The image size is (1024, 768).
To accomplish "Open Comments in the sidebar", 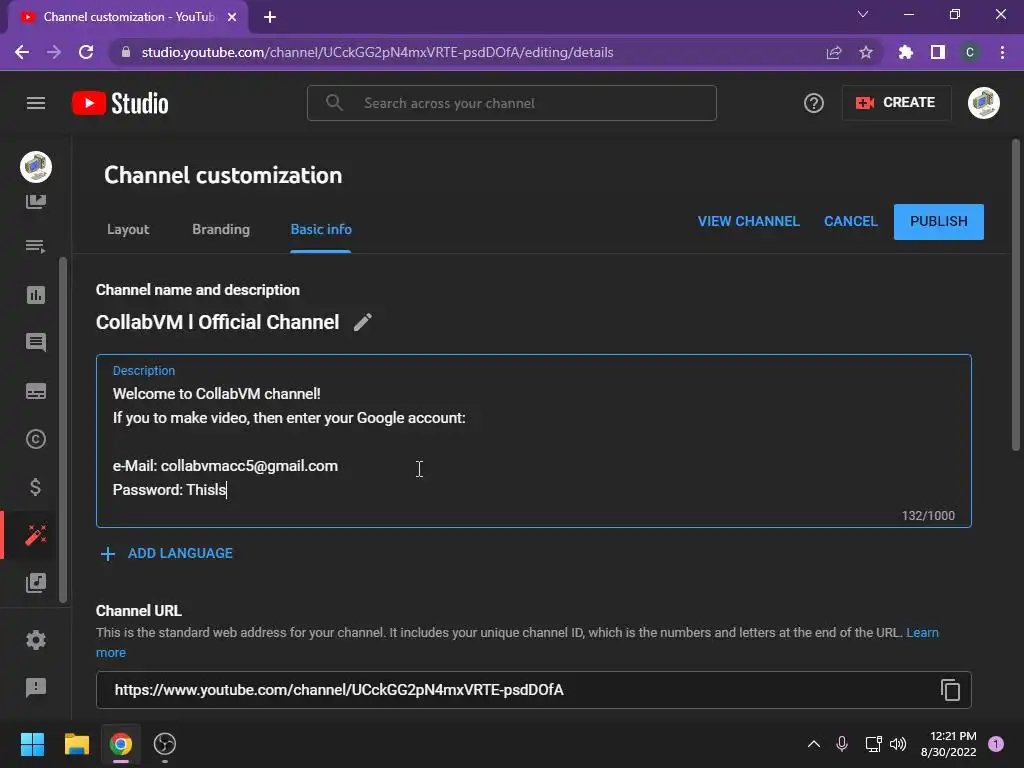I will pos(36,342).
